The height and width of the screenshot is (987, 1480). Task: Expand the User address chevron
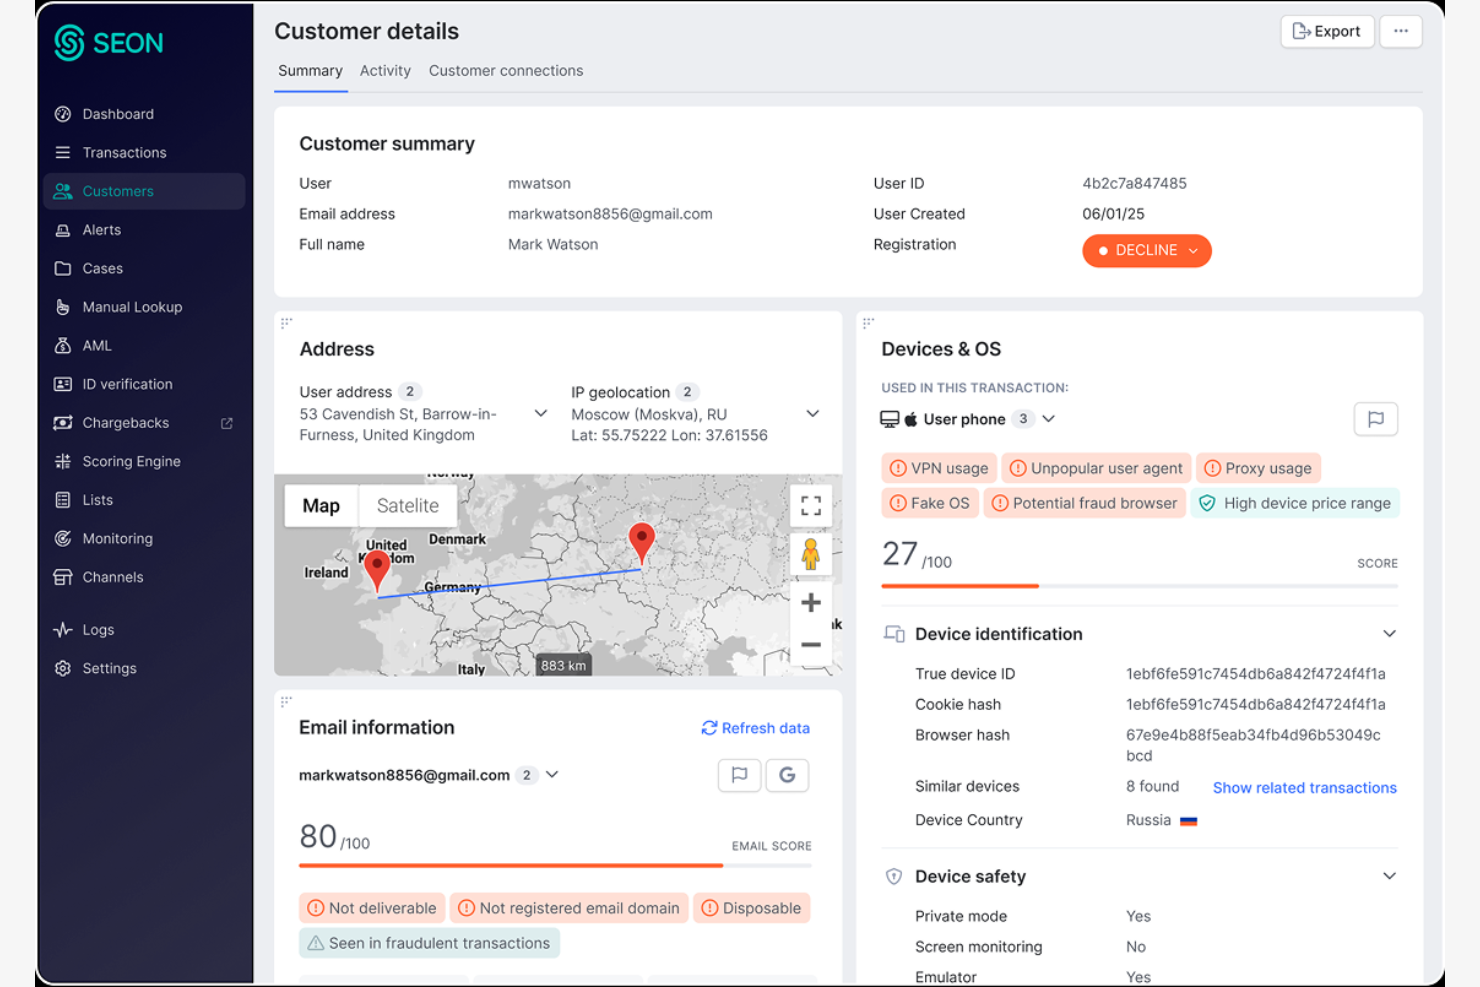(x=540, y=413)
